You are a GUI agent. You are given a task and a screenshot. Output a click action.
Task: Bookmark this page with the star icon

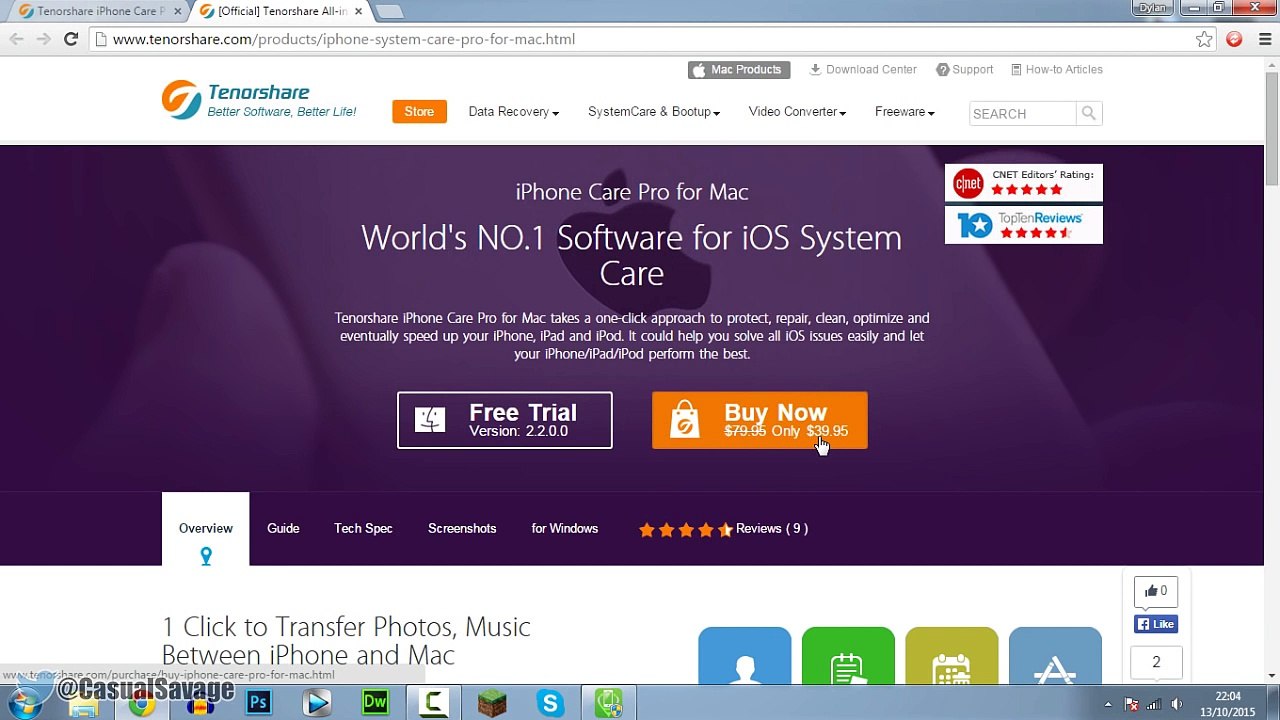pos(1204,39)
